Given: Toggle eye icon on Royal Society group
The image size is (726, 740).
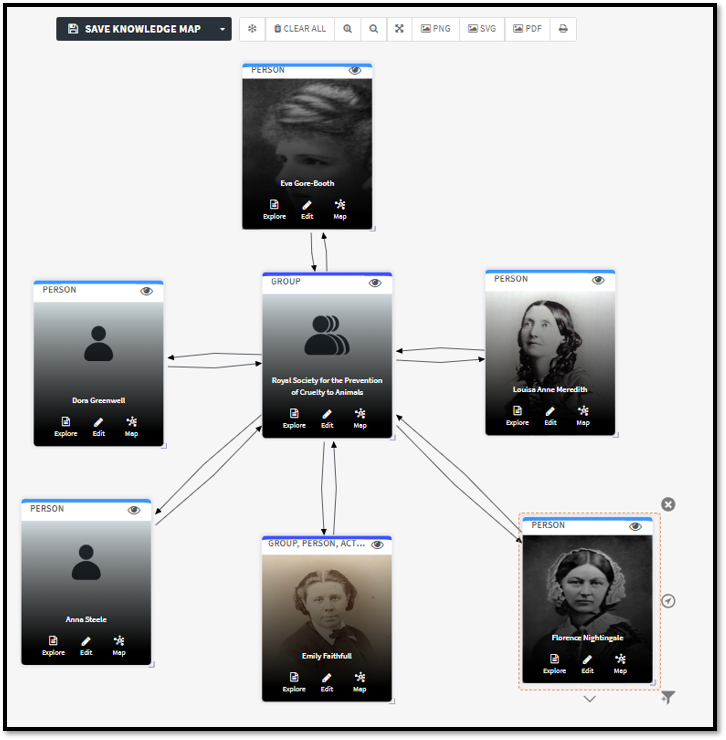Looking at the screenshot, I should tap(375, 283).
